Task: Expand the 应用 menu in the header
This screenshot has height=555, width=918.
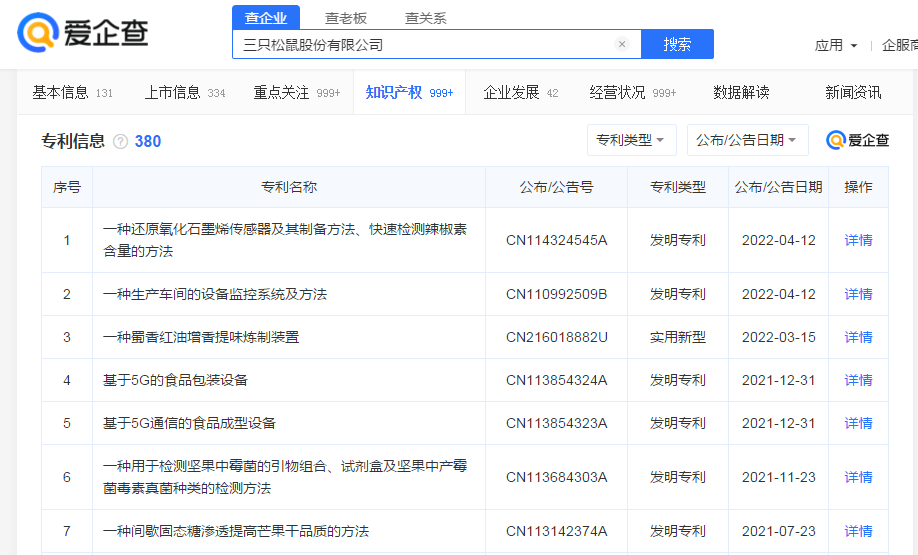Action: coord(836,45)
